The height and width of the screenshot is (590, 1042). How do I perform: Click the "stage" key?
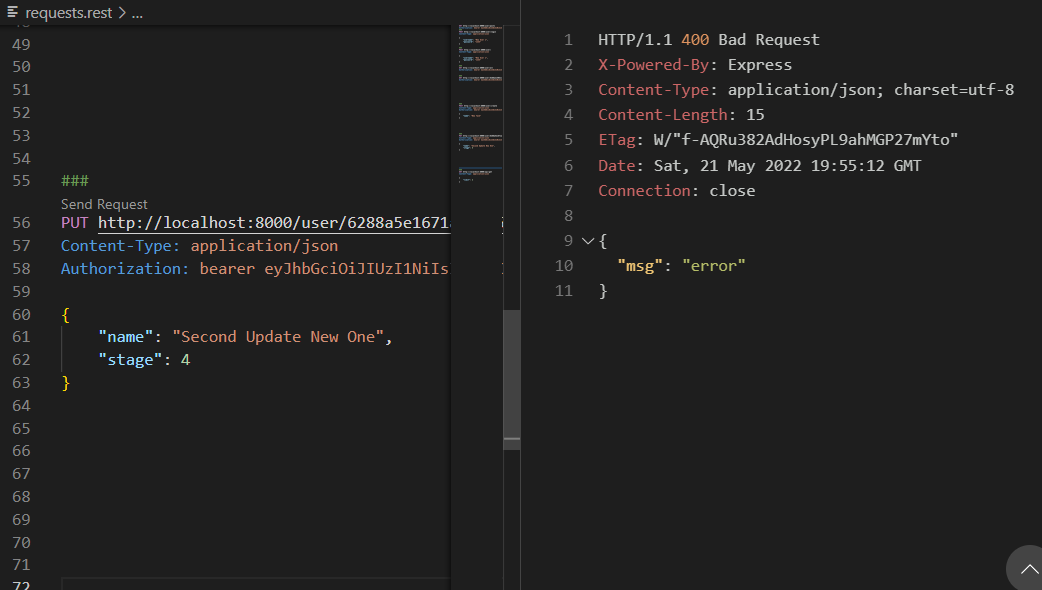coord(130,359)
